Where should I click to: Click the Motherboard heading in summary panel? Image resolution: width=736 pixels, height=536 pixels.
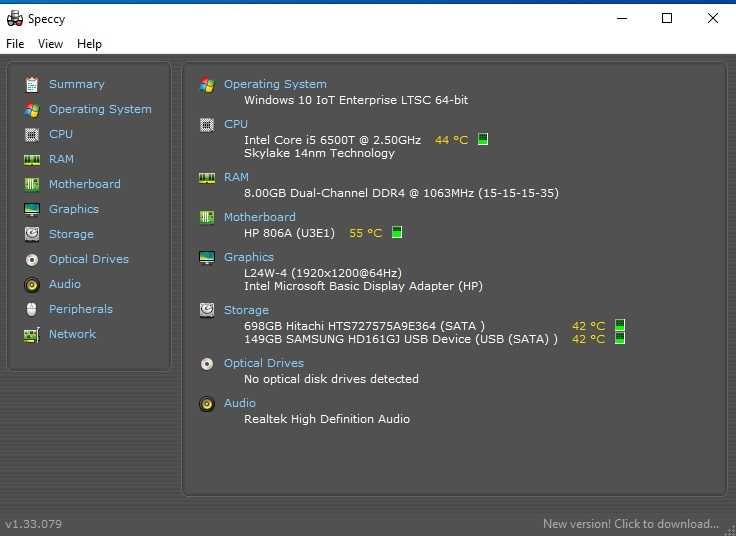(260, 217)
